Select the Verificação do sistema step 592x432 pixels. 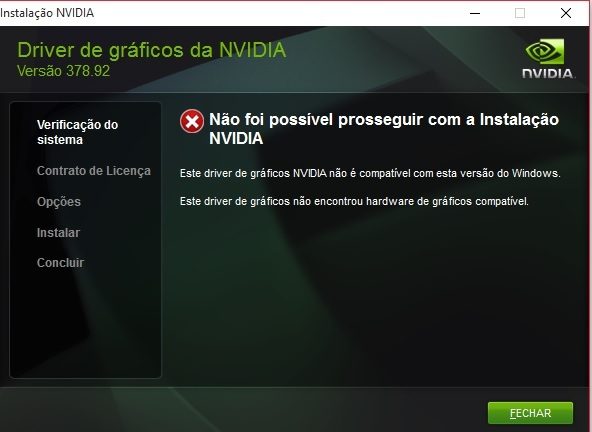click(x=77, y=132)
